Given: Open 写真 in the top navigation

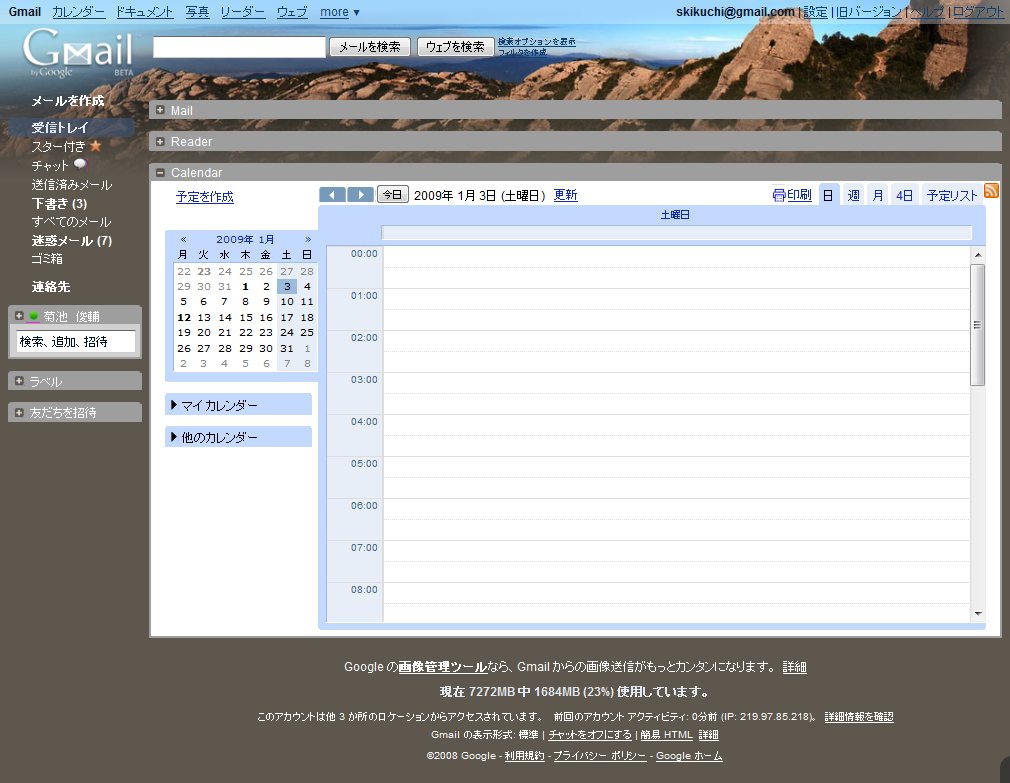Looking at the screenshot, I should [197, 12].
